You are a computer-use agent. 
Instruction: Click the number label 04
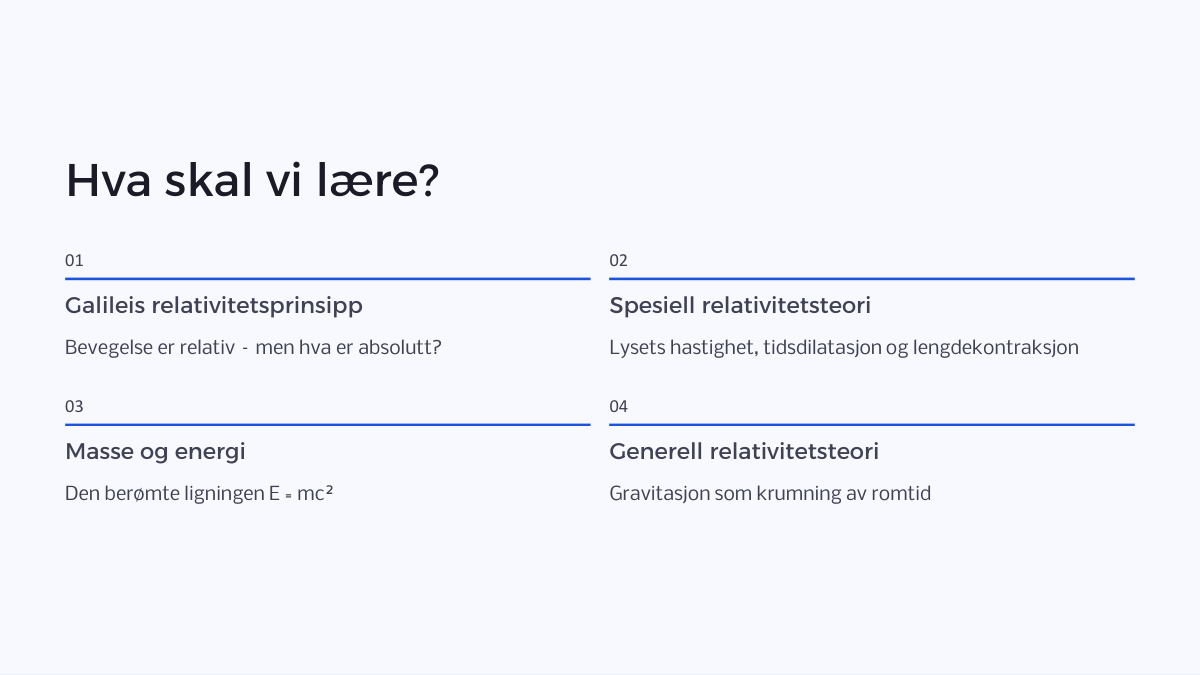(618, 406)
